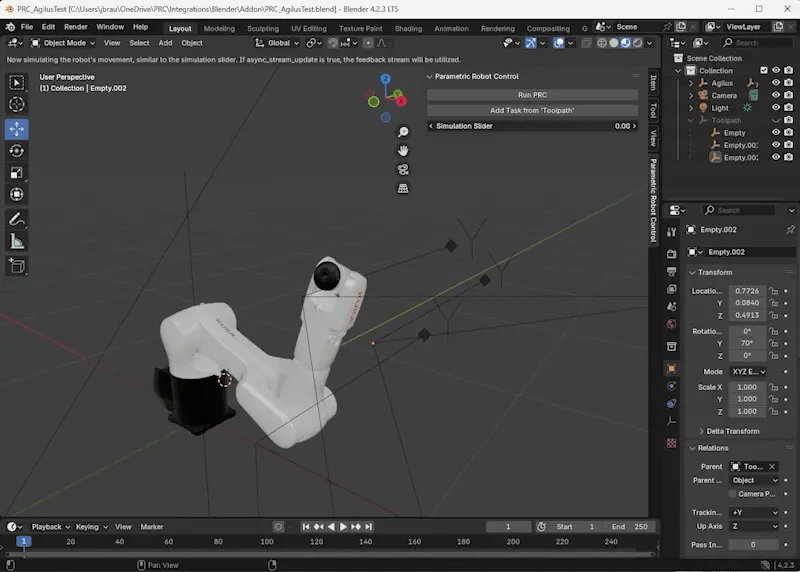Click the pan view hand icon
Image resolution: width=800 pixels, height=572 pixels.
[403, 151]
